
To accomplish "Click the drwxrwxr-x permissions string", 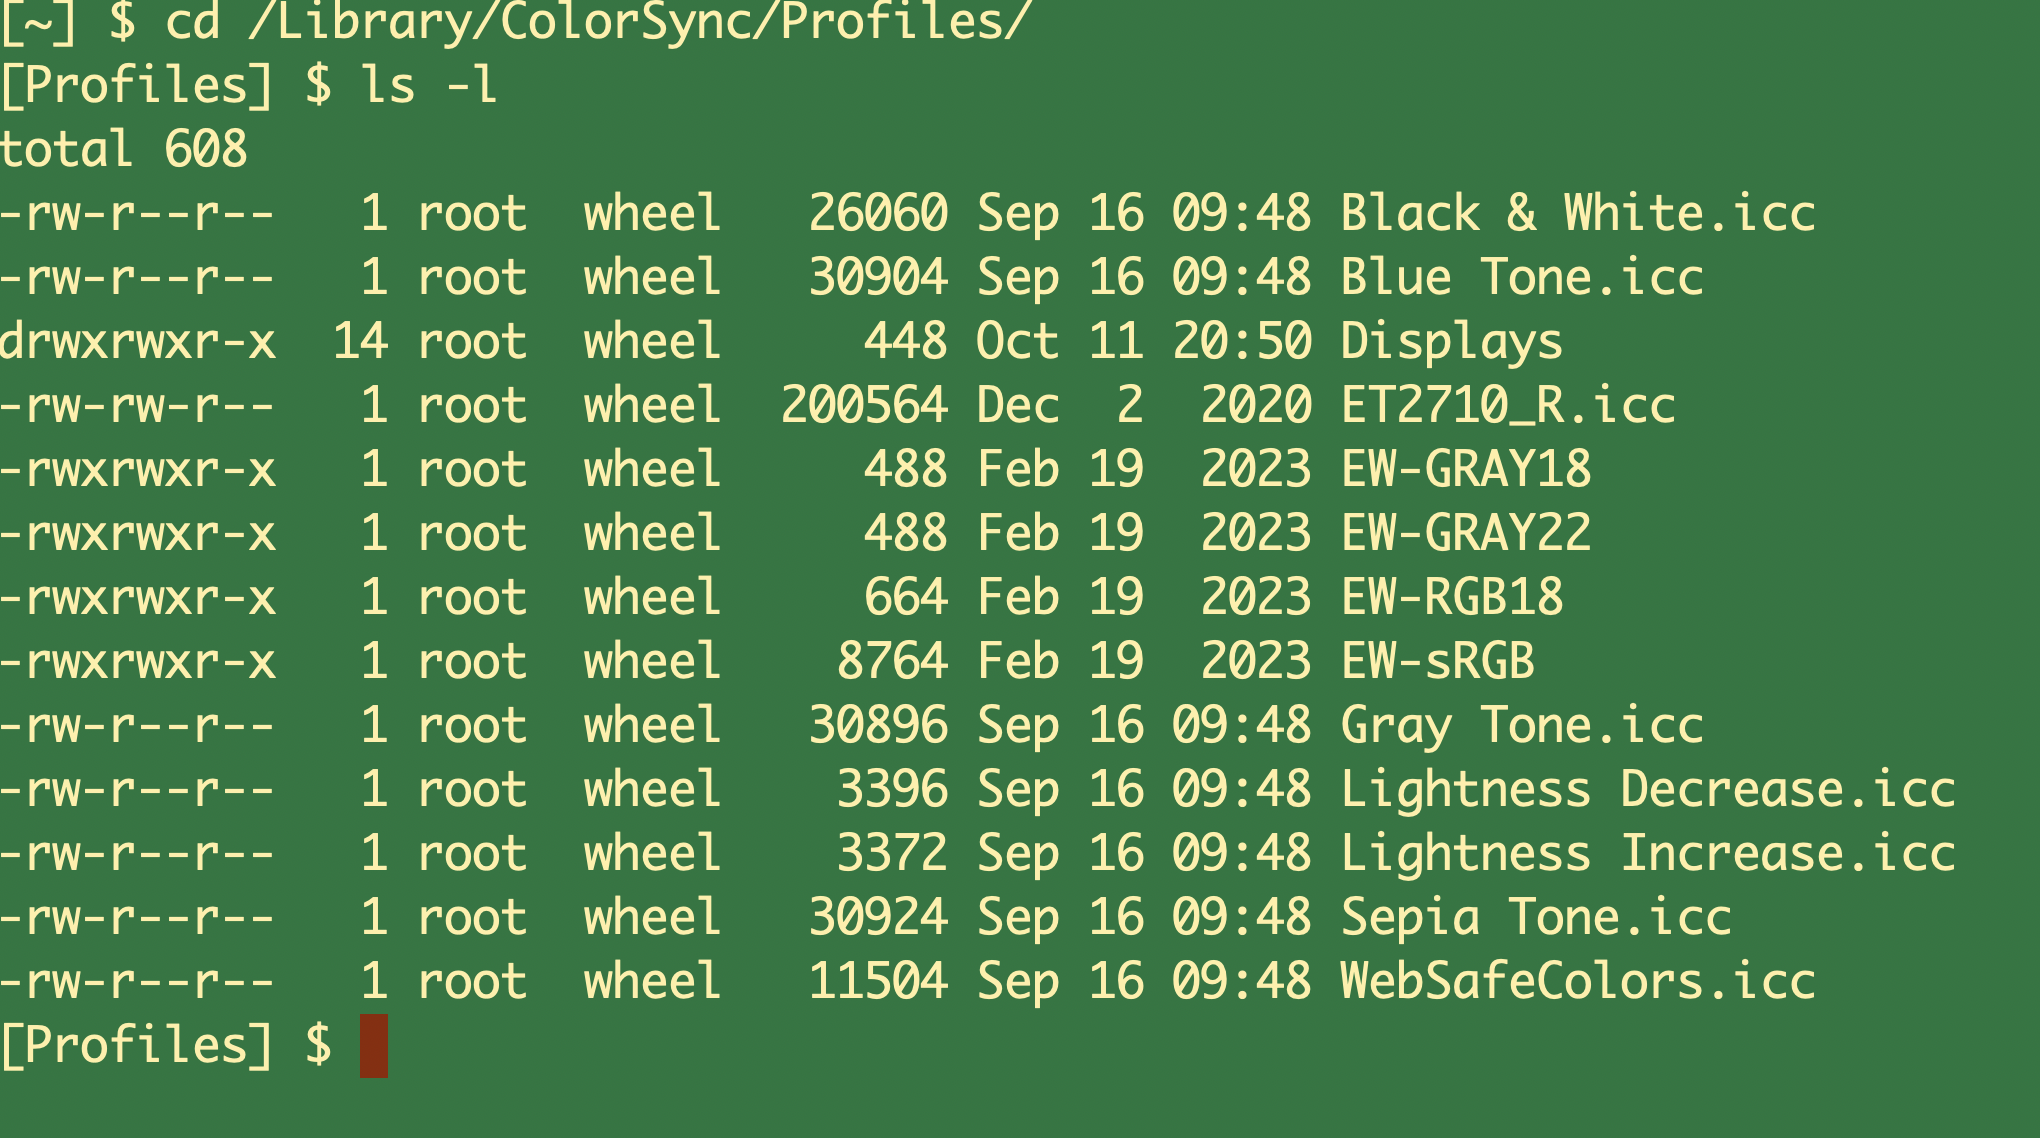I will click(138, 341).
